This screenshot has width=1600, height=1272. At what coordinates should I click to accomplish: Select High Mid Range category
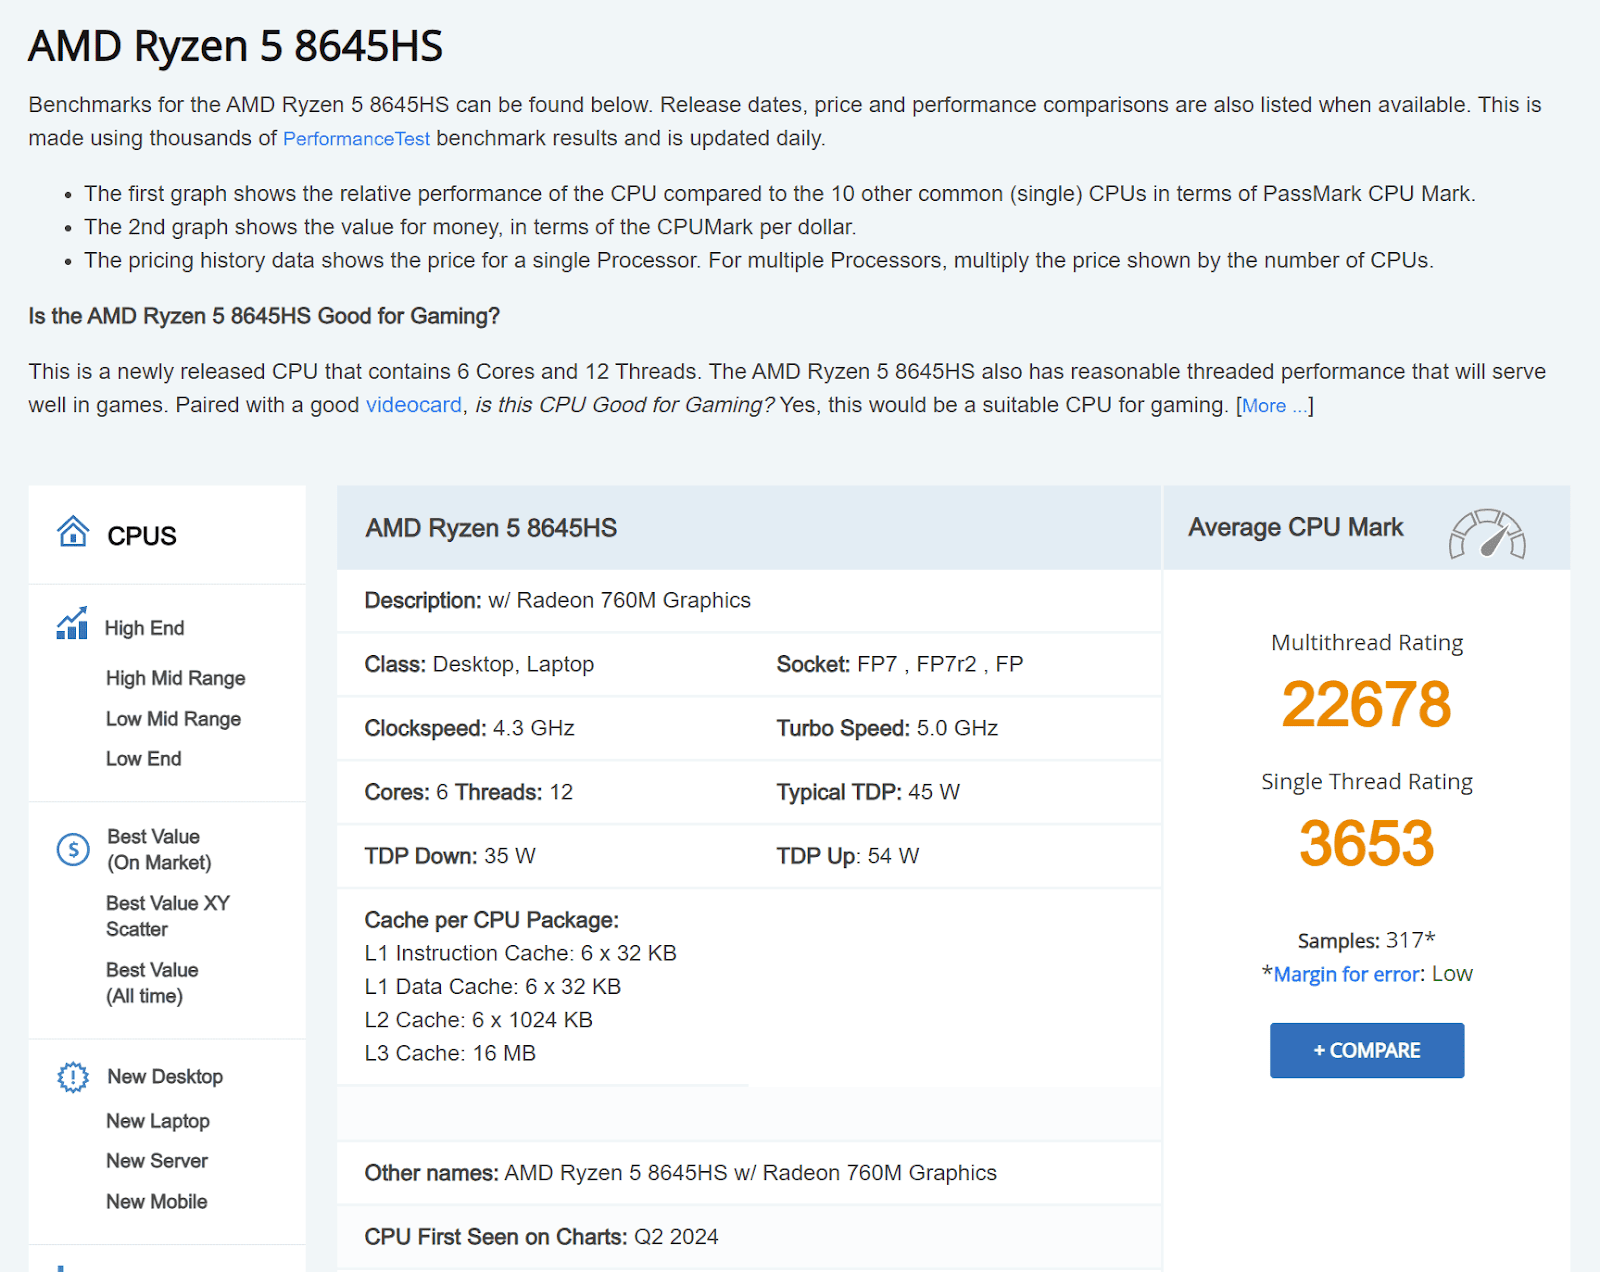pos(176,678)
